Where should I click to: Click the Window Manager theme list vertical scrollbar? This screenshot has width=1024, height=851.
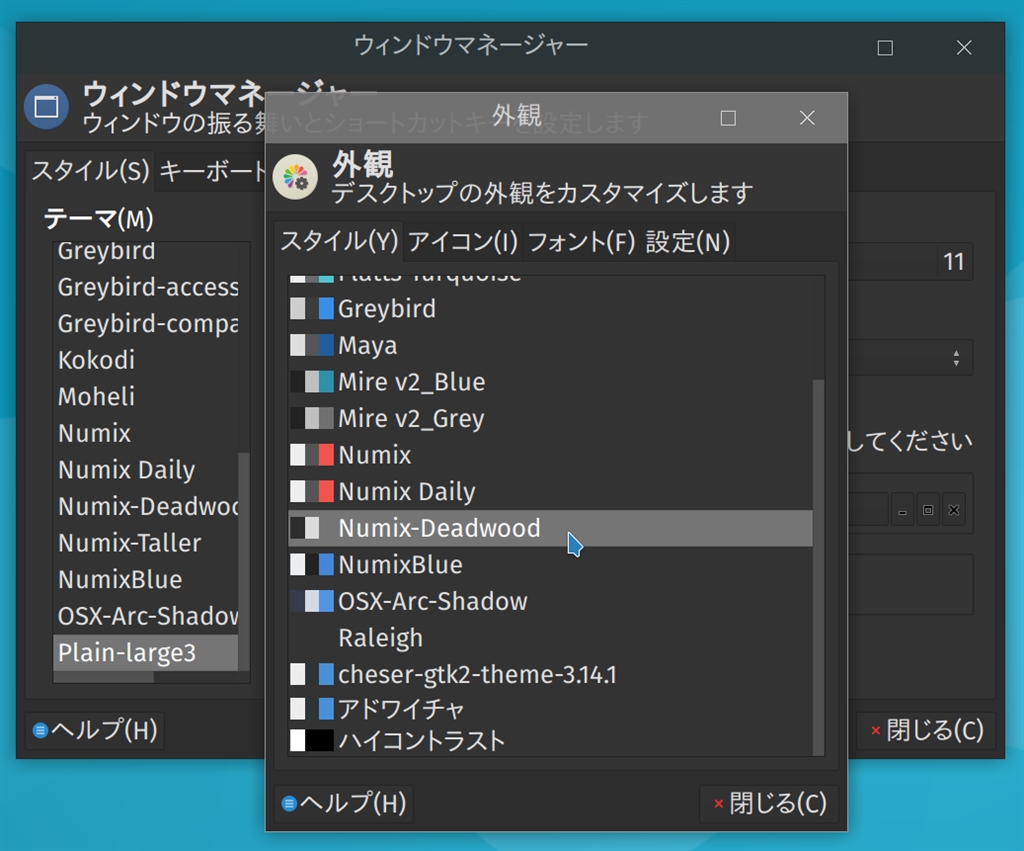(244, 561)
